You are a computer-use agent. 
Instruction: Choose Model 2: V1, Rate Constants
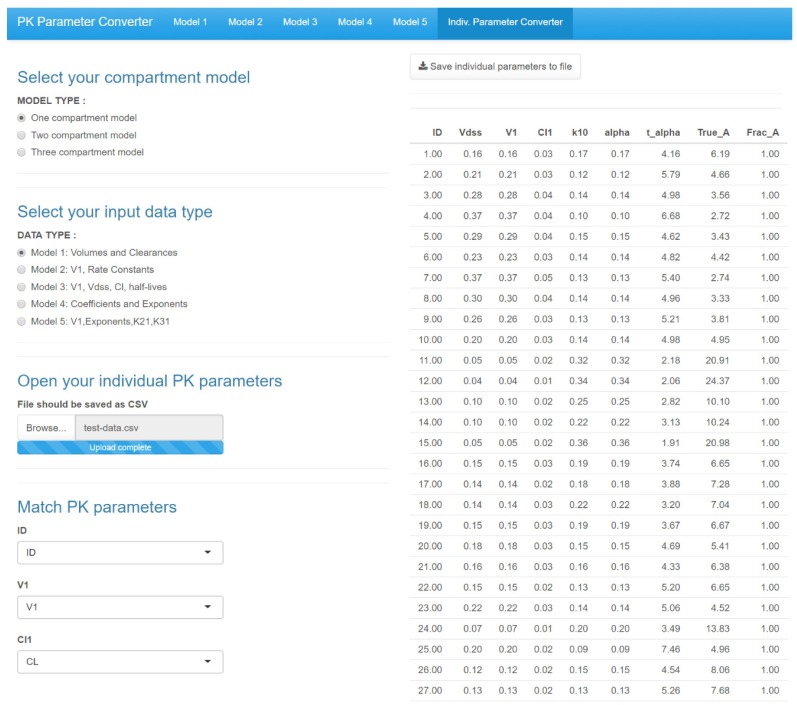(x=22, y=270)
